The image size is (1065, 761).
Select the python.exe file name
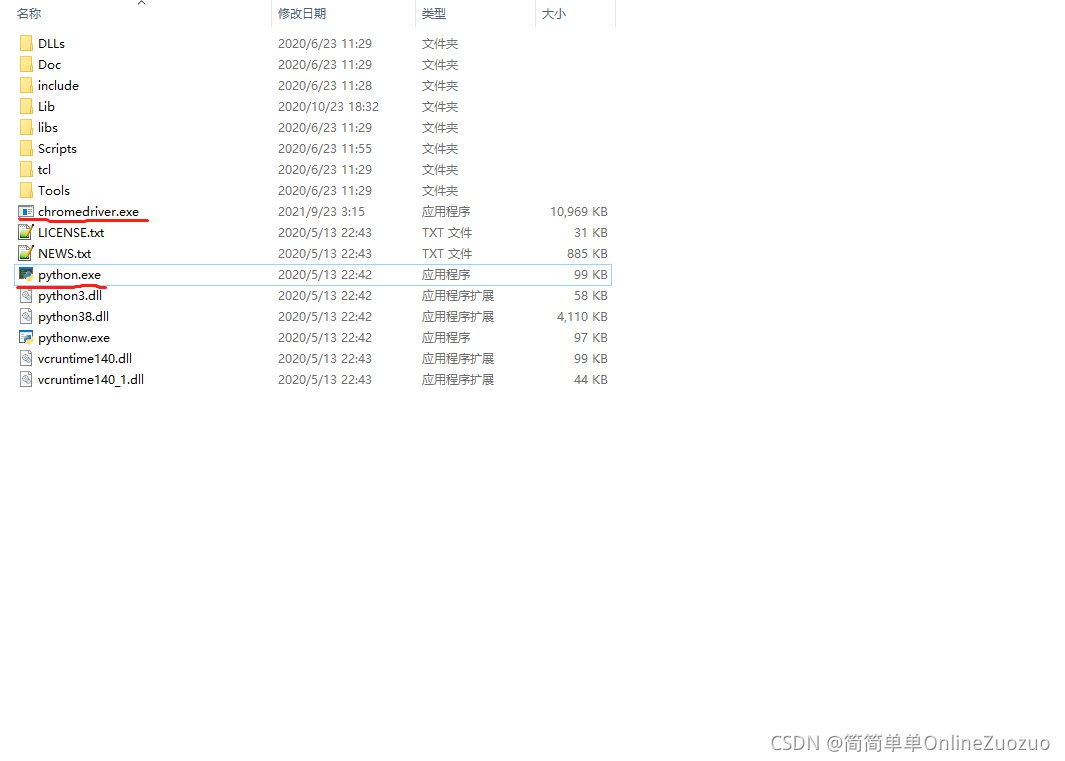click(69, 275)
